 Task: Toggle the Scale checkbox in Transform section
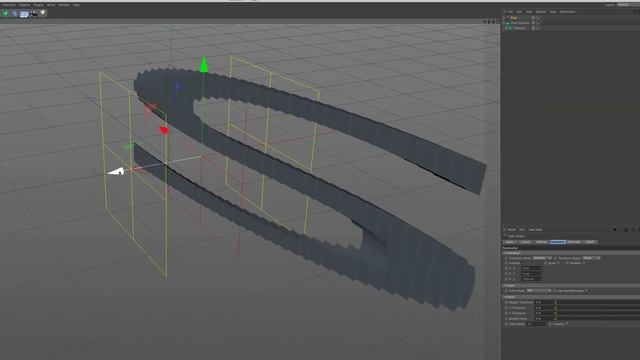point(558,263)
